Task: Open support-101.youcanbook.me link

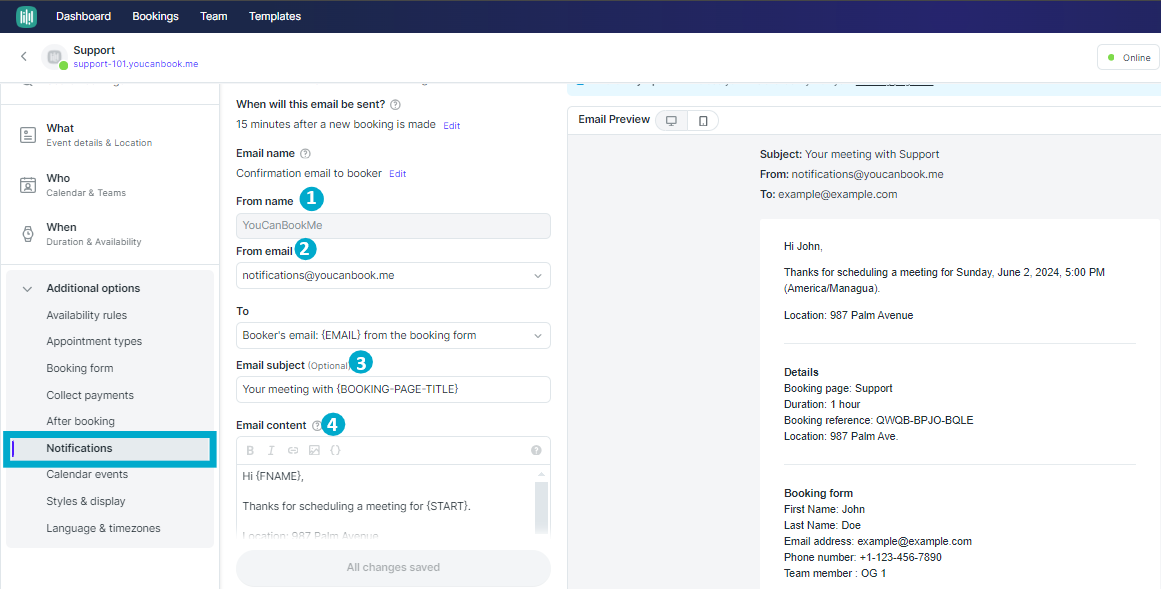Action: click(135, 64)
